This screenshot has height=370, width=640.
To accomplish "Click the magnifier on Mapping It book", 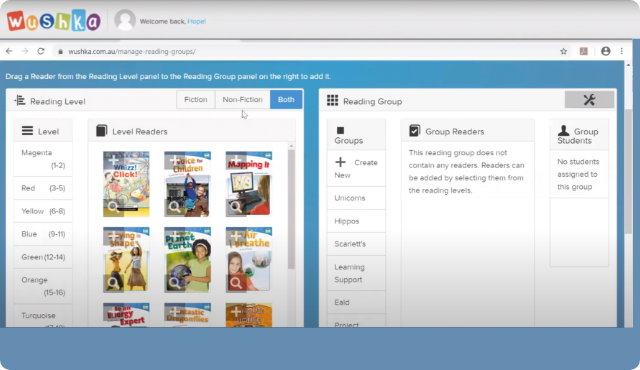I will click(236, 207).
